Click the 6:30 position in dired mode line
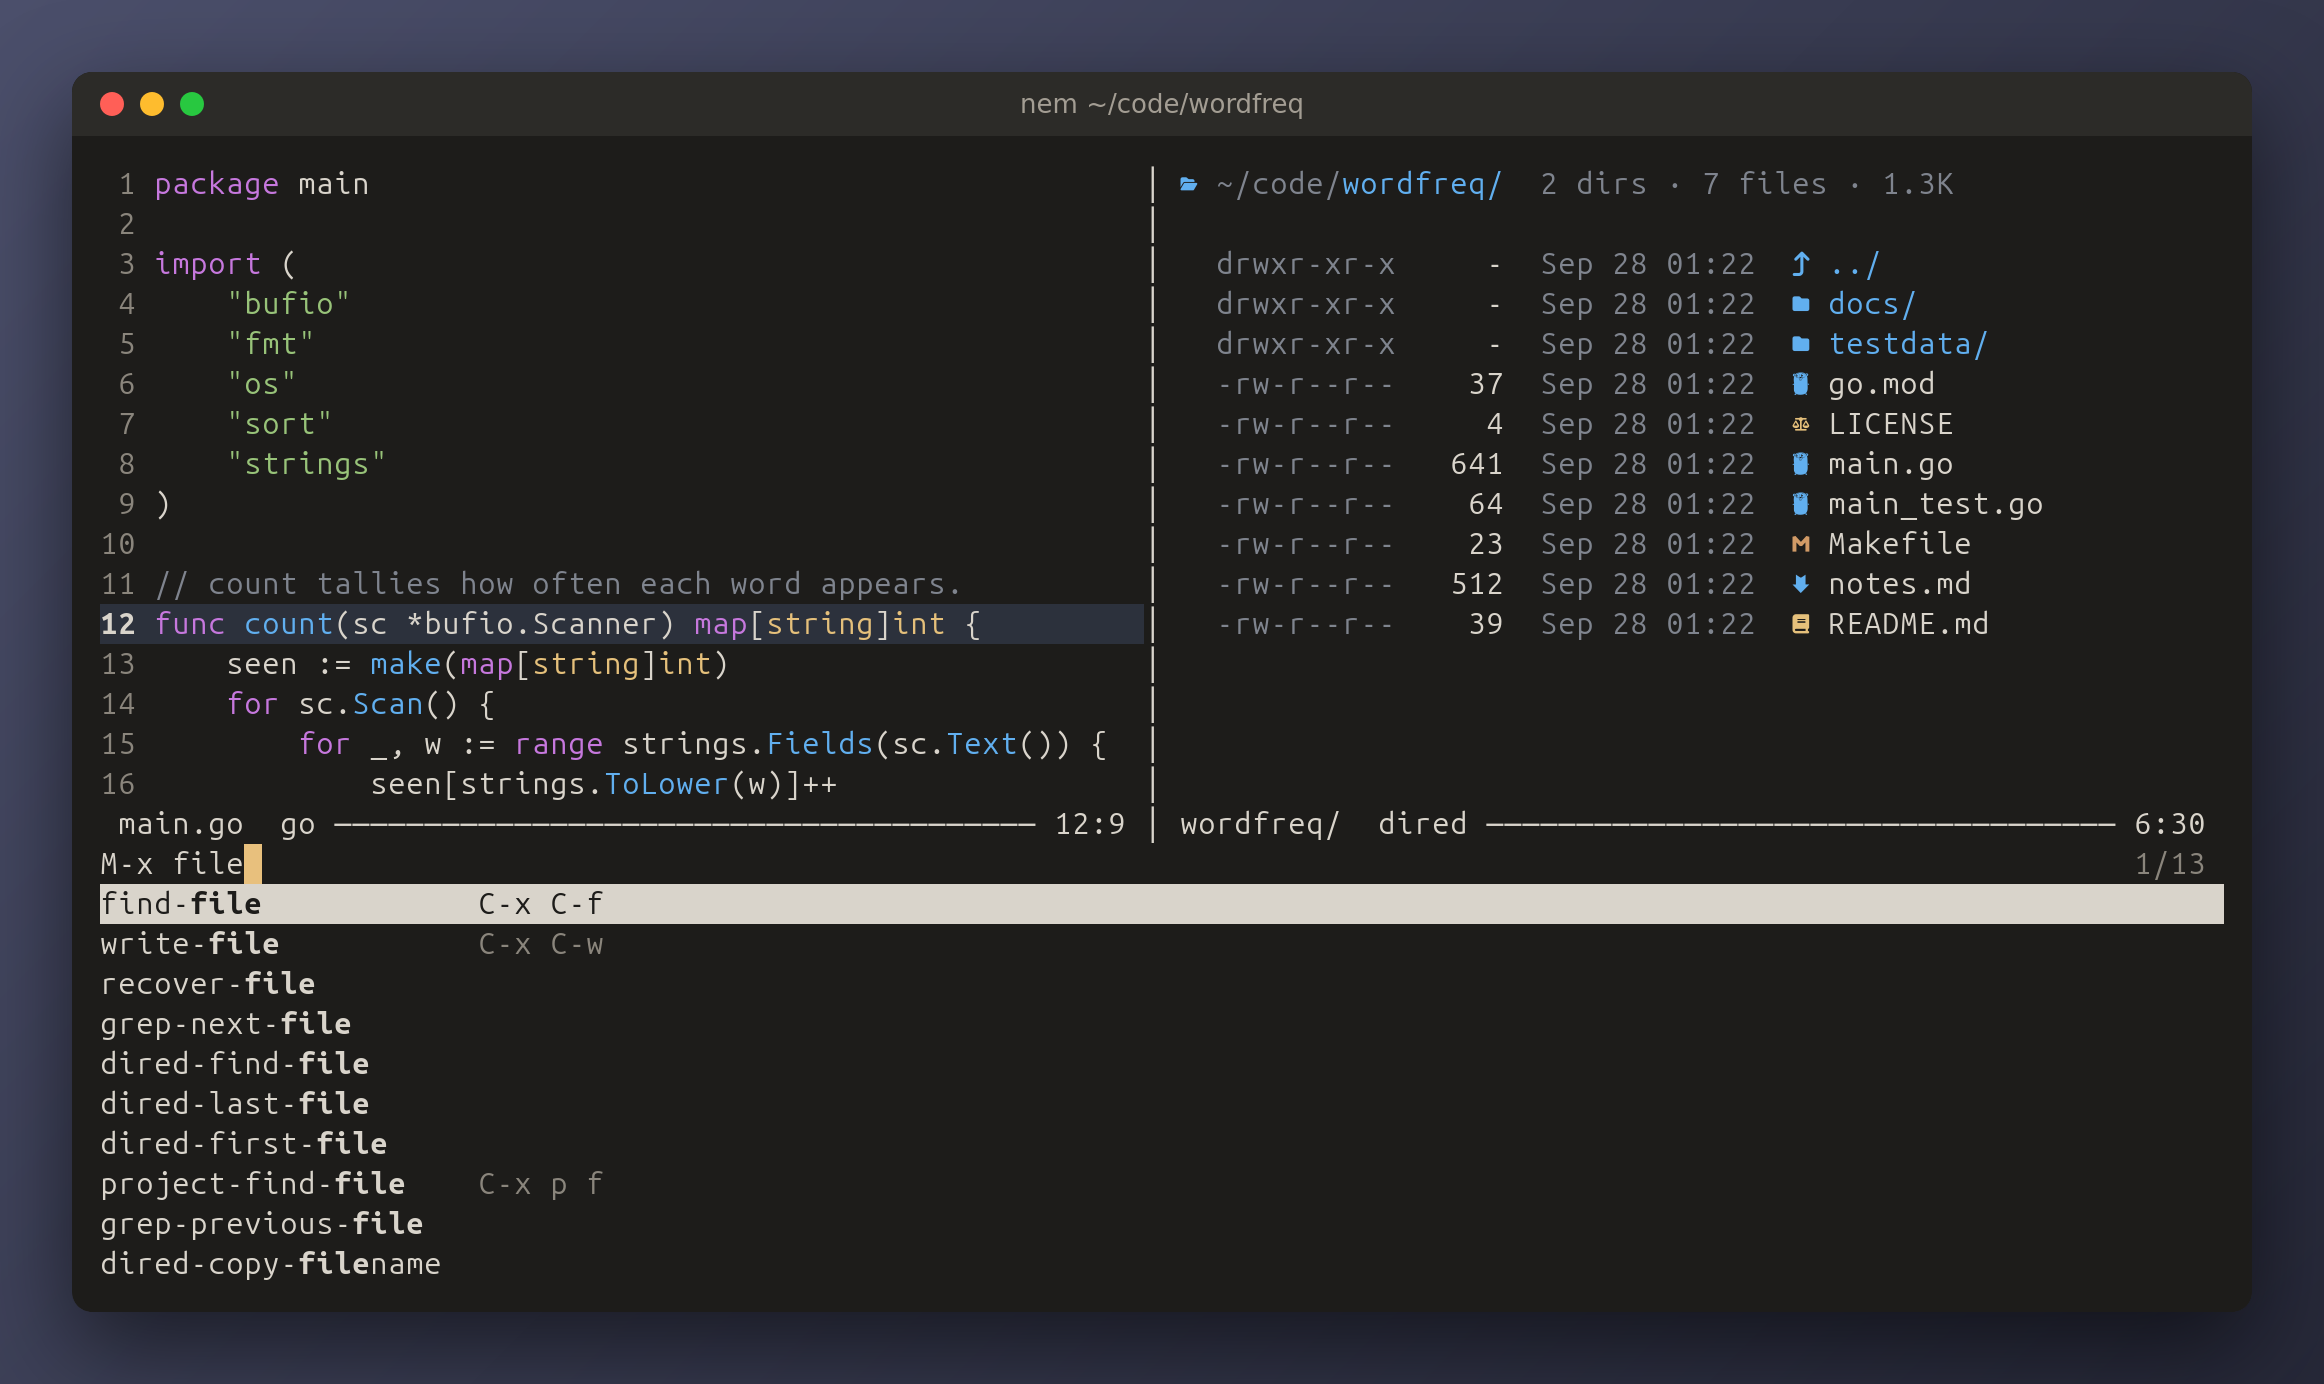The height and width of the screenshot is (1384, 2324). [2169, 824]
